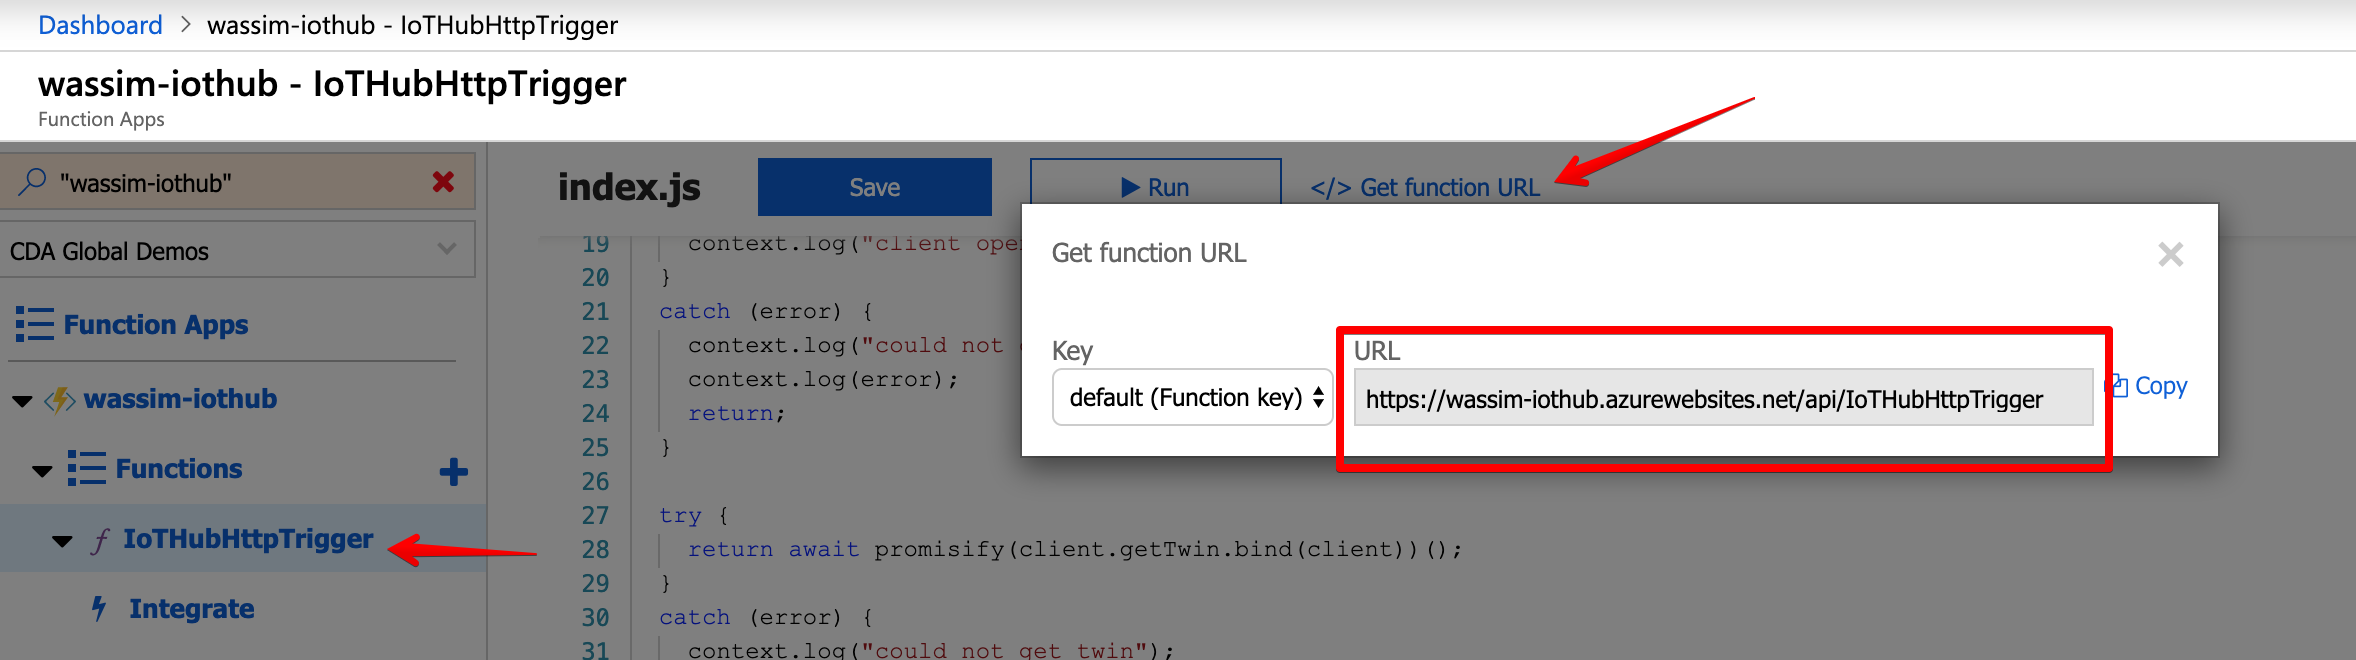Click the Integrate lightning bolt icon
The height and width of the screenshot is (660, 2356).
(99, 608)
